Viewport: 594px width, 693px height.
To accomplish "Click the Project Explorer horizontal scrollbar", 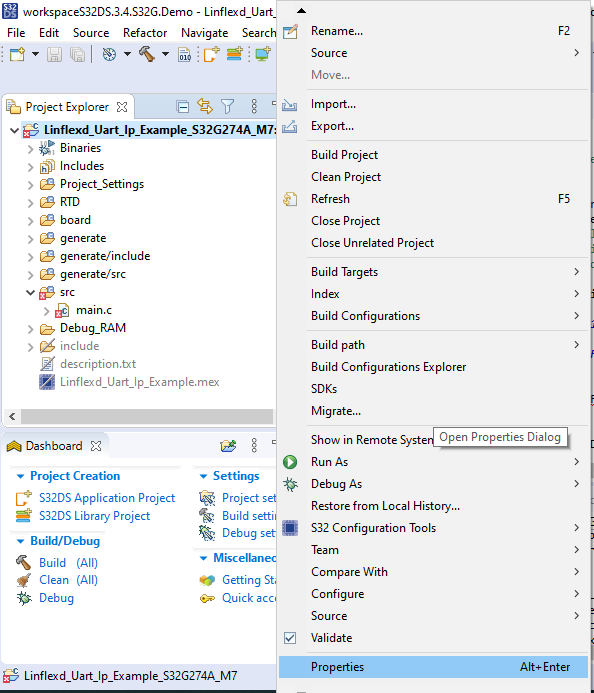I will coord(147,416).
